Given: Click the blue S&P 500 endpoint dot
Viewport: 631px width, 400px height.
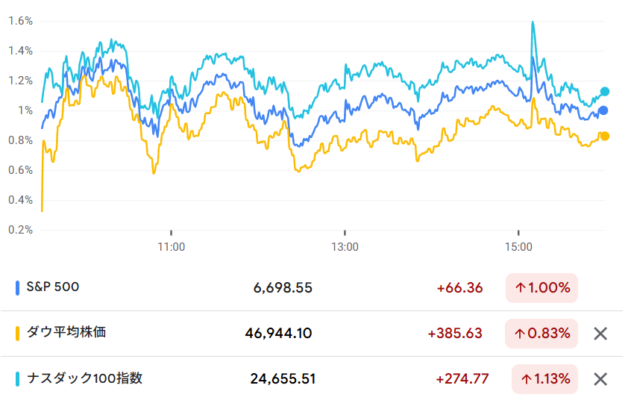Looking at the screenshot, I should (x=603, y=110).
